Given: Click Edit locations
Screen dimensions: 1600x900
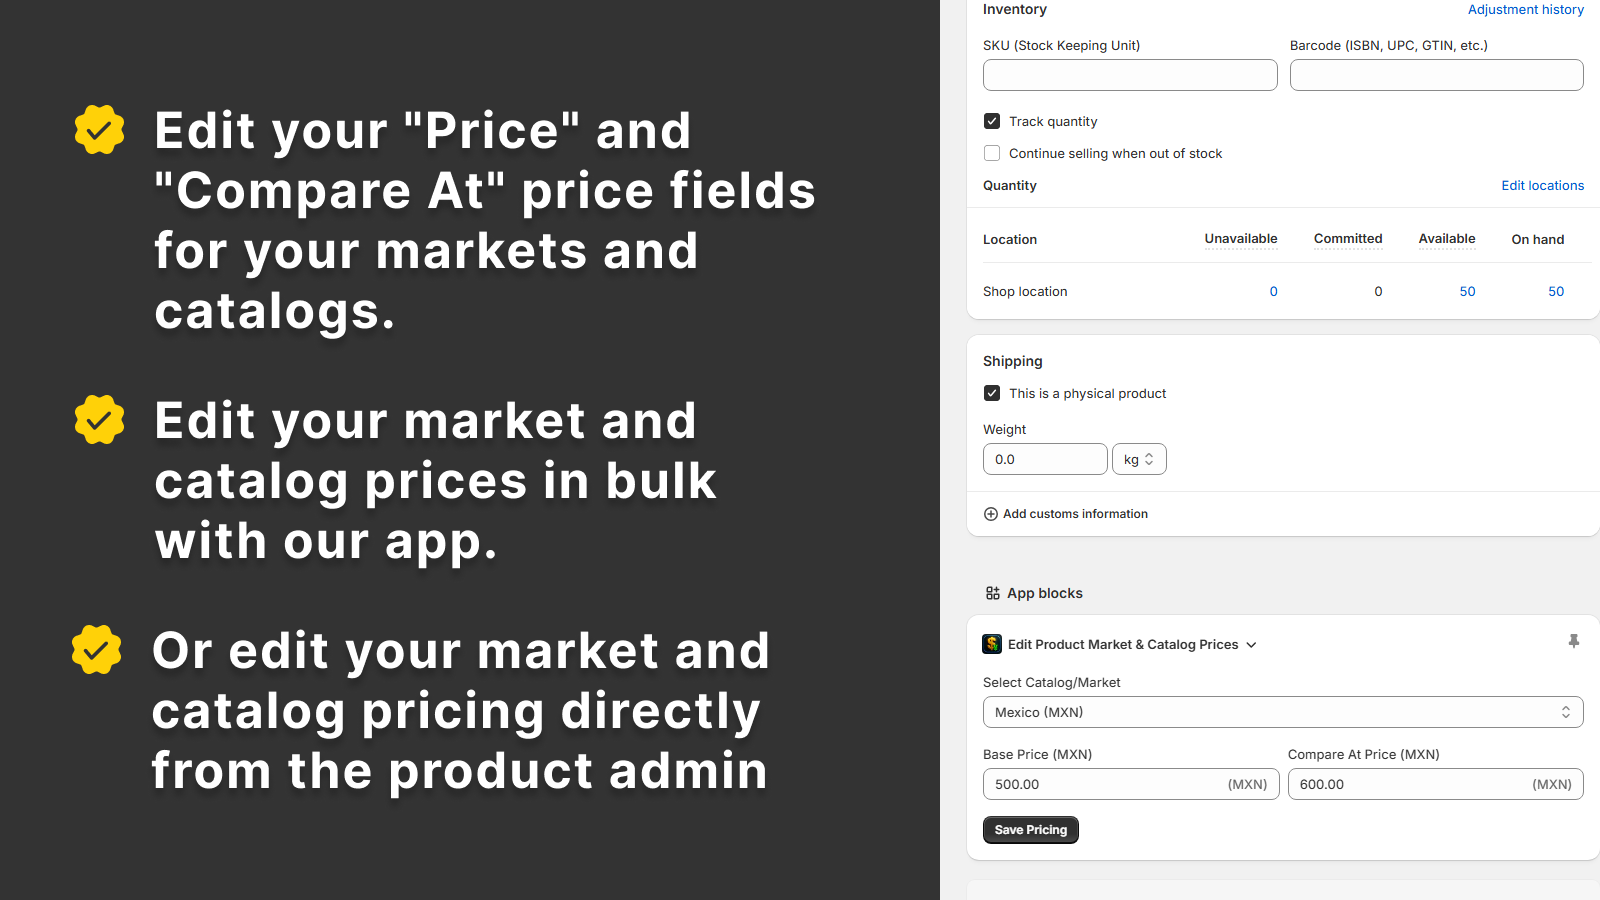Looking at the screenshot, I should pos(1542,185).
